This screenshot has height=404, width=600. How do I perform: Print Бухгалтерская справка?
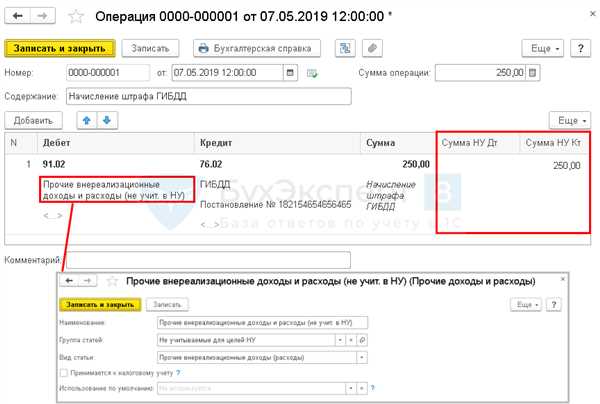(257, 49)
